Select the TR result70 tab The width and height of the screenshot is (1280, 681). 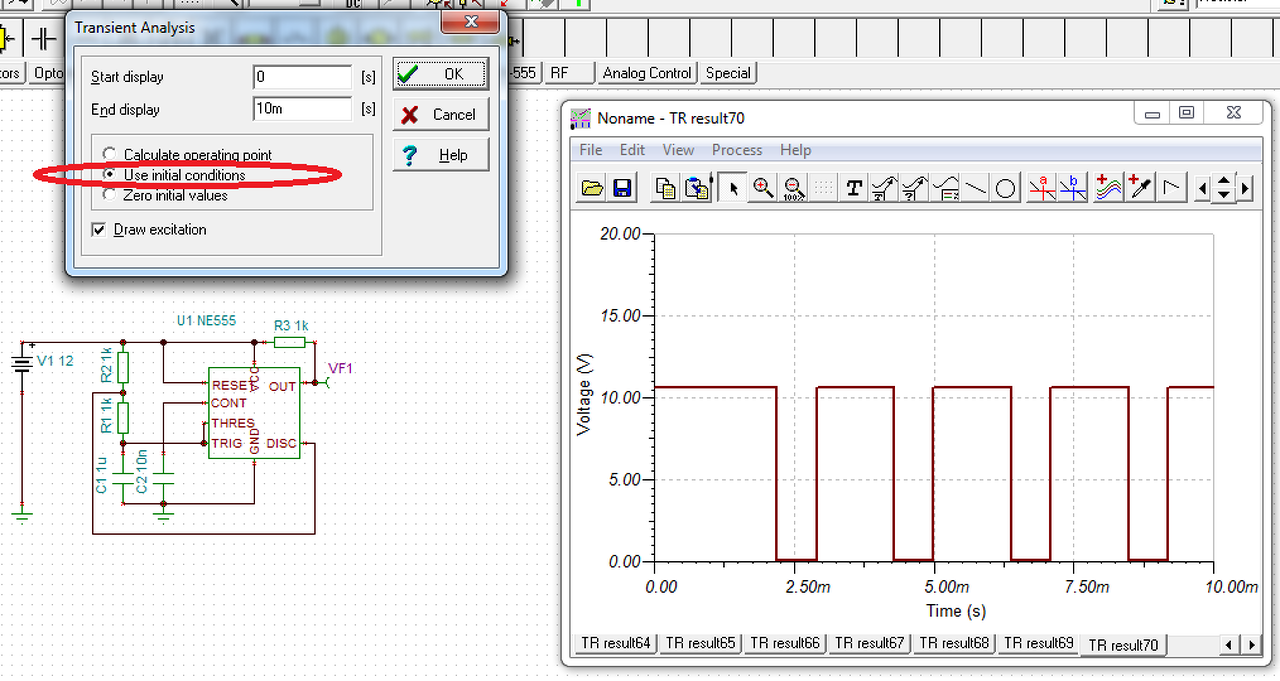1123,645
